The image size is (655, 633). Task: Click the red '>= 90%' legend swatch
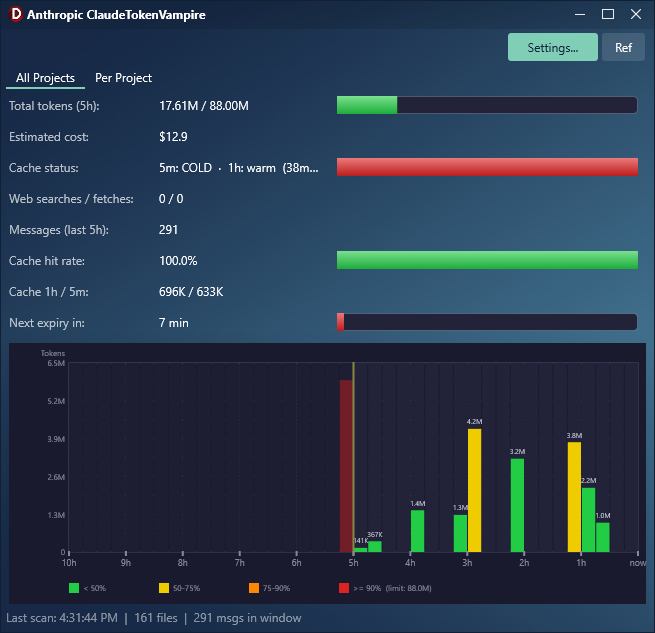point(344,588)
